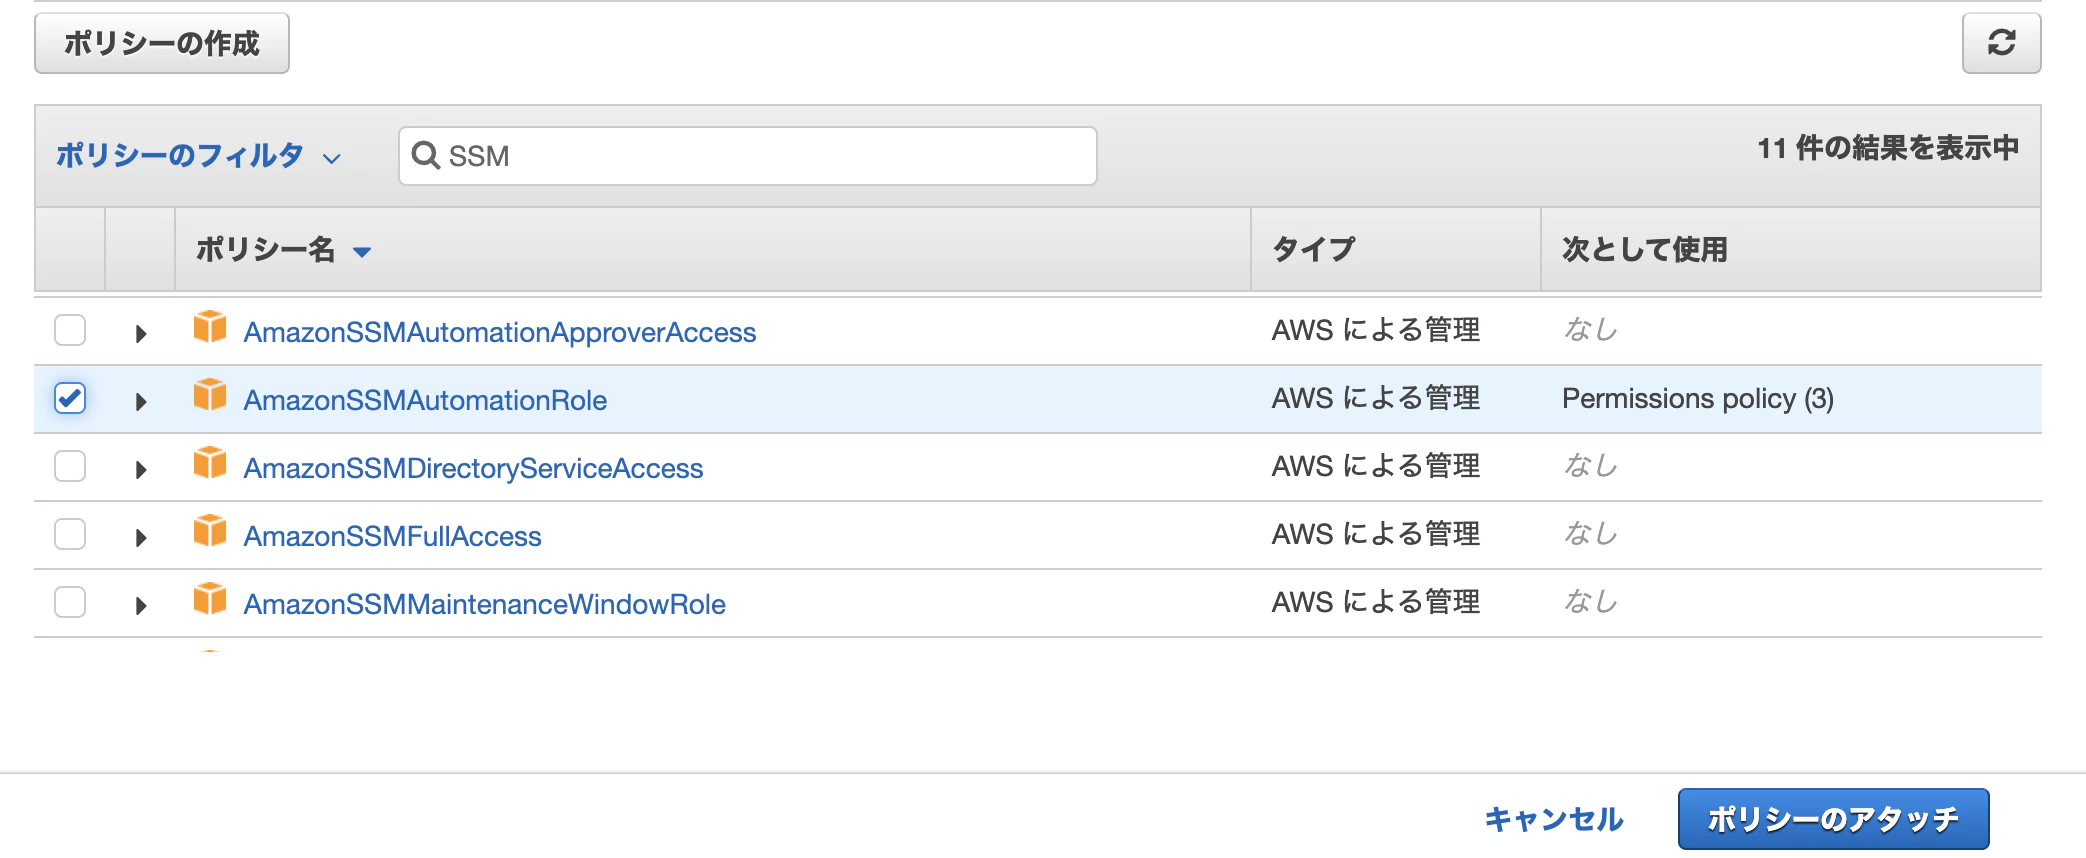Expand the AmazonSSMMaintenanceWindowRole row details
The image size is (2086, 858).
tap(141, 605)
